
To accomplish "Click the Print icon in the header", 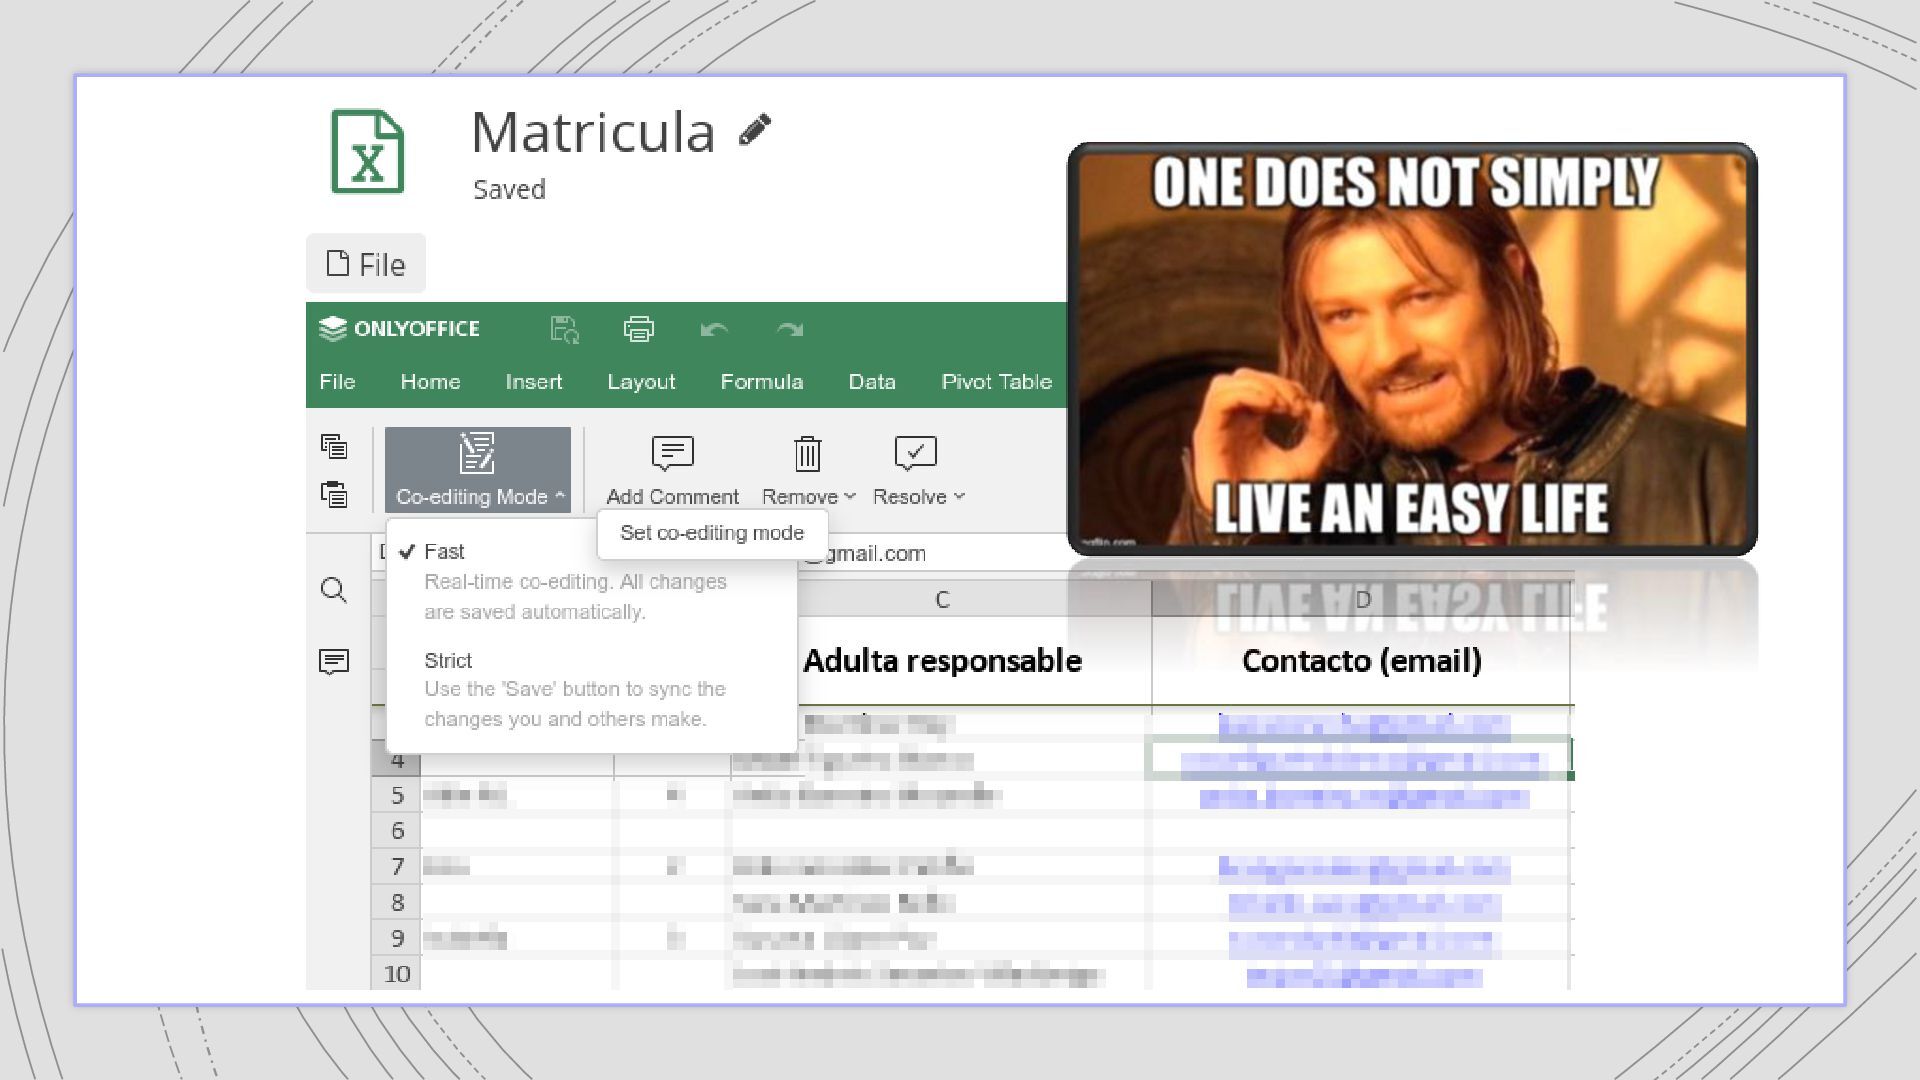I will click(x=639, y=329).
